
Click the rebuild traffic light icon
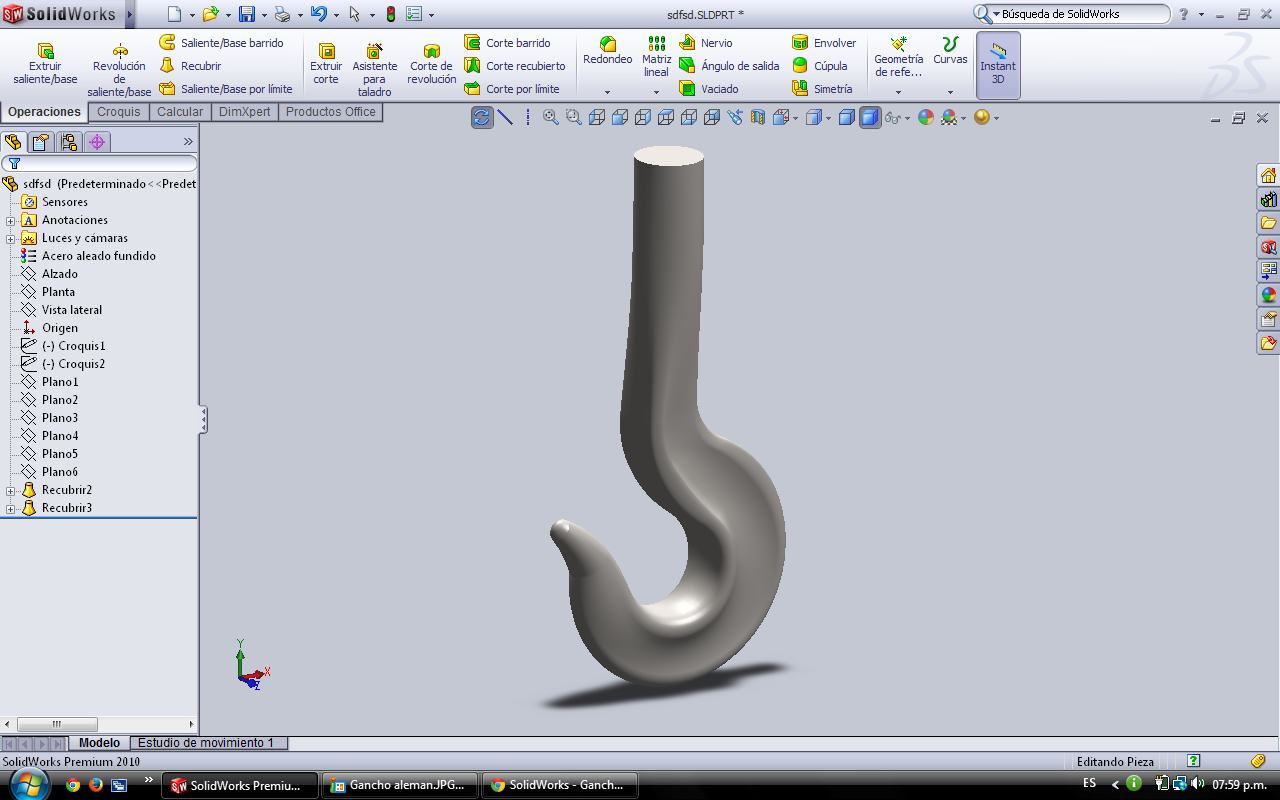pyautogui.click(x=390, y=14)
